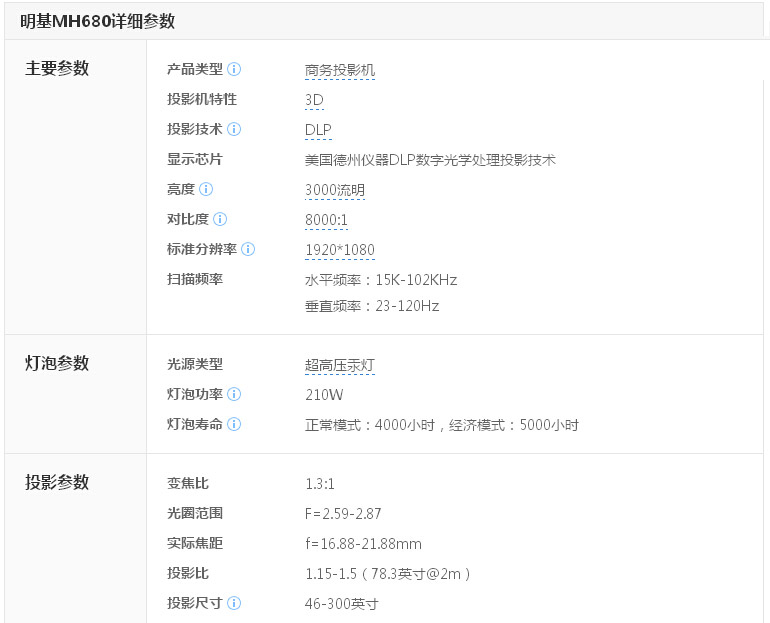The width and height of the screenshot is (770, 623).
Task: Select the 对比度 label
Action: pyautogui.click(x=188, y=219)
